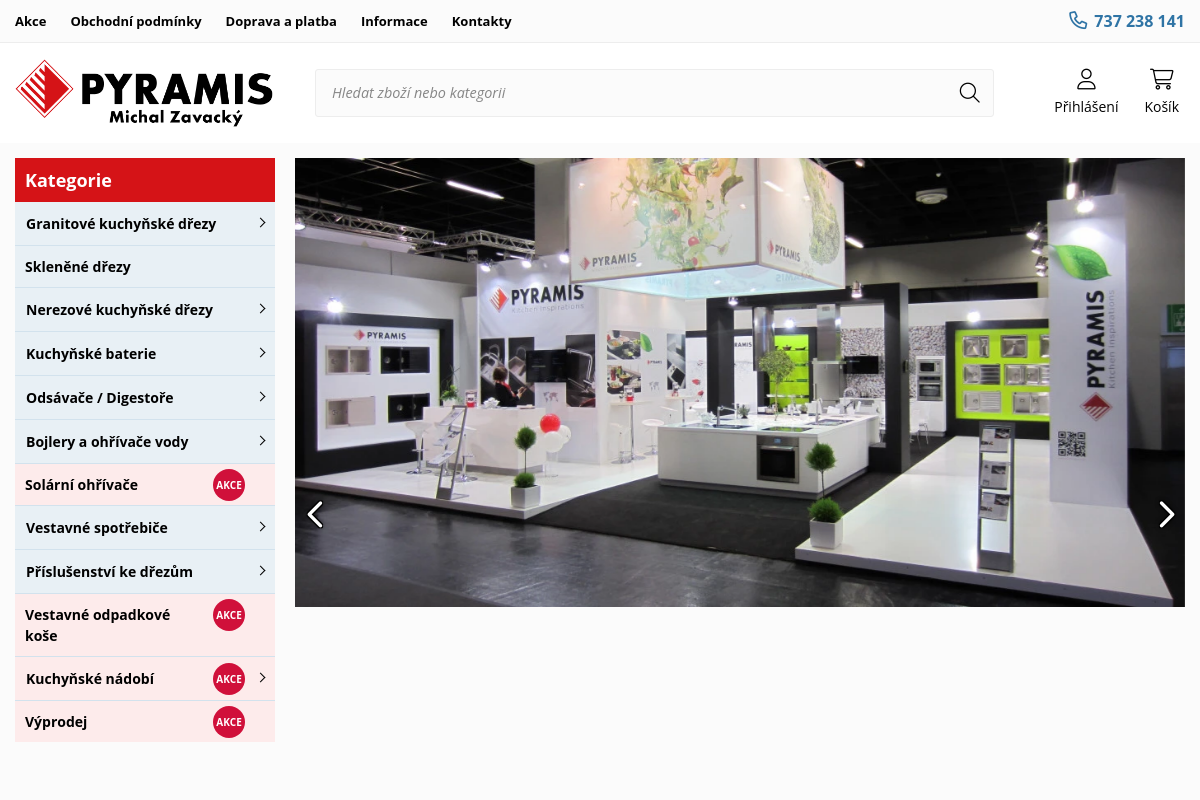Open the Košík shopping cart icon
This screenshot has width=1200, height=800.
coord(1161,79)
